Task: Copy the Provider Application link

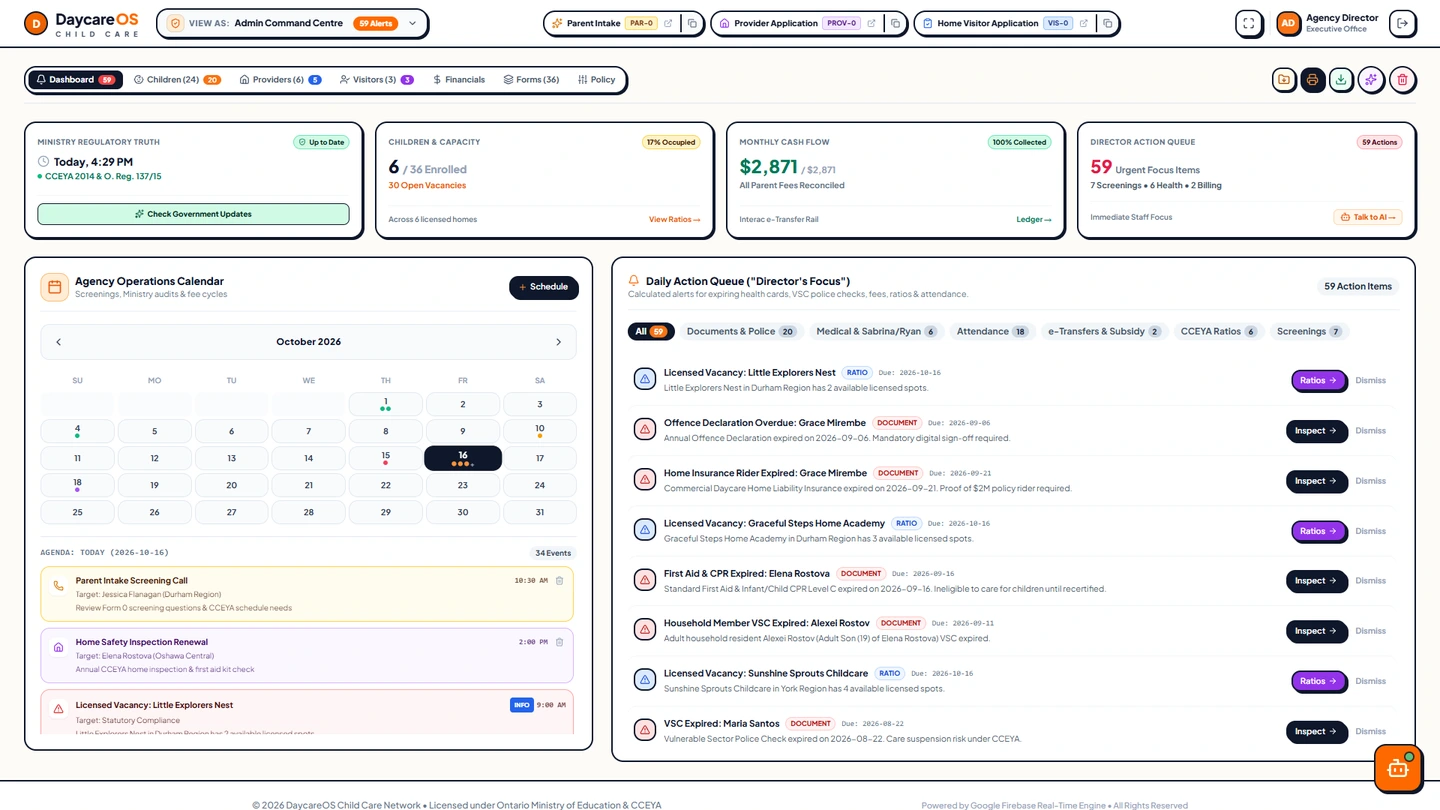Action: coord(895,23)
